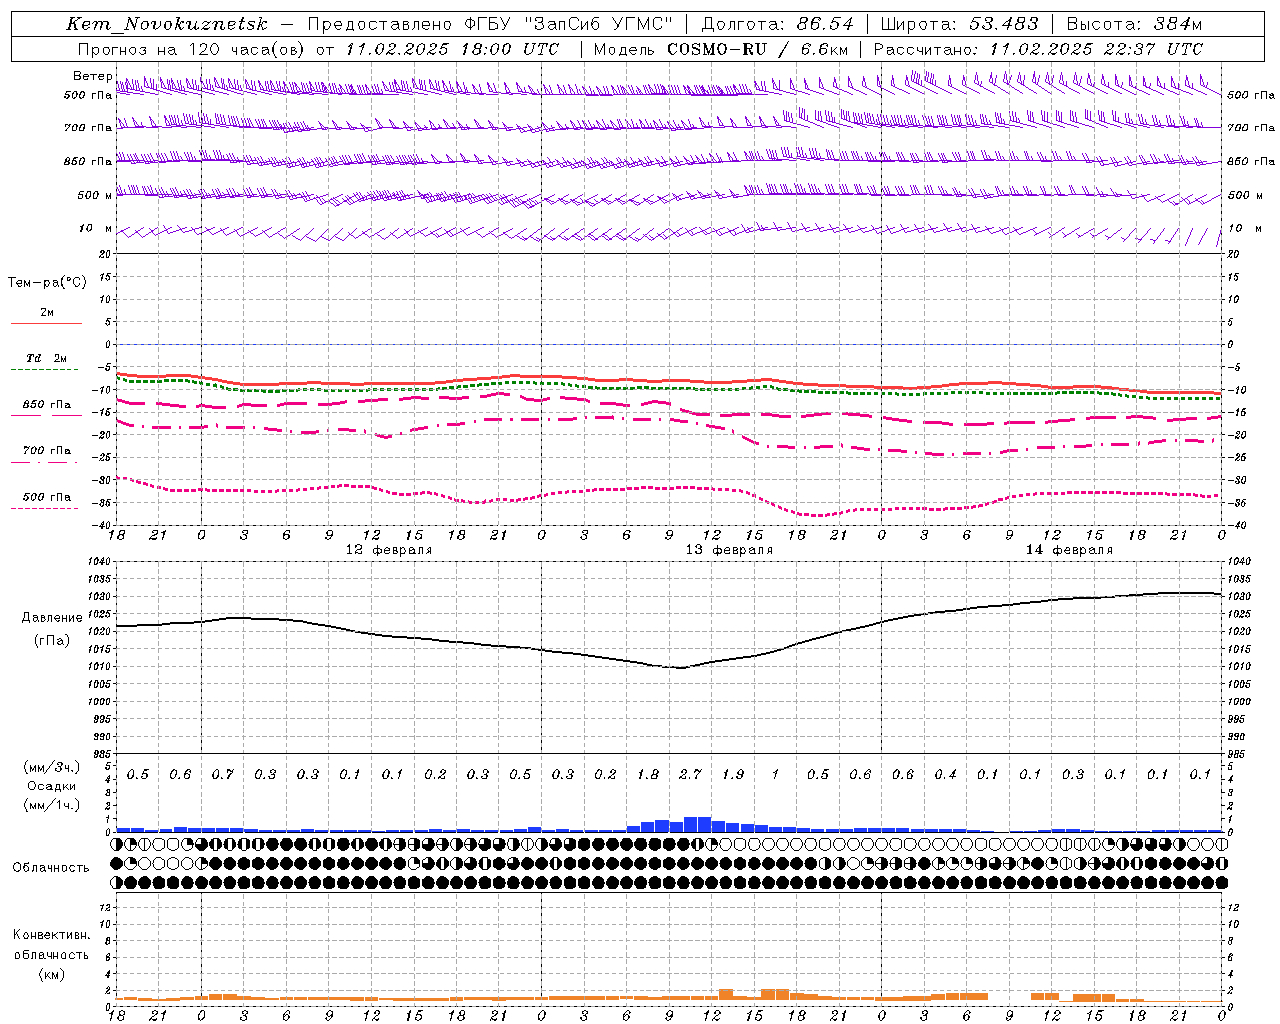
Task: Click the 1.8 precipitation value
Action: coord(648,774)
